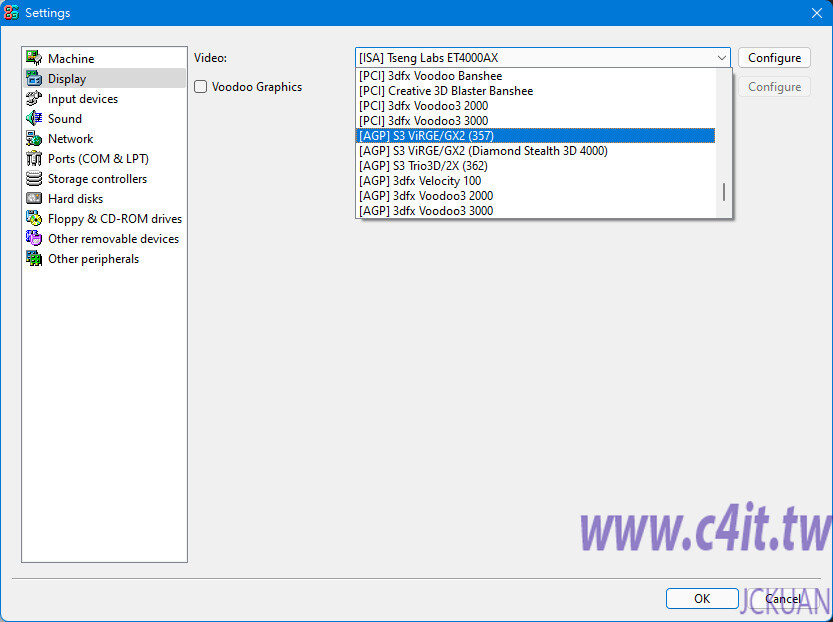Pick [AGP] 3dfx Voodoo3 3000
833x622 pixels.
(535, 210)
